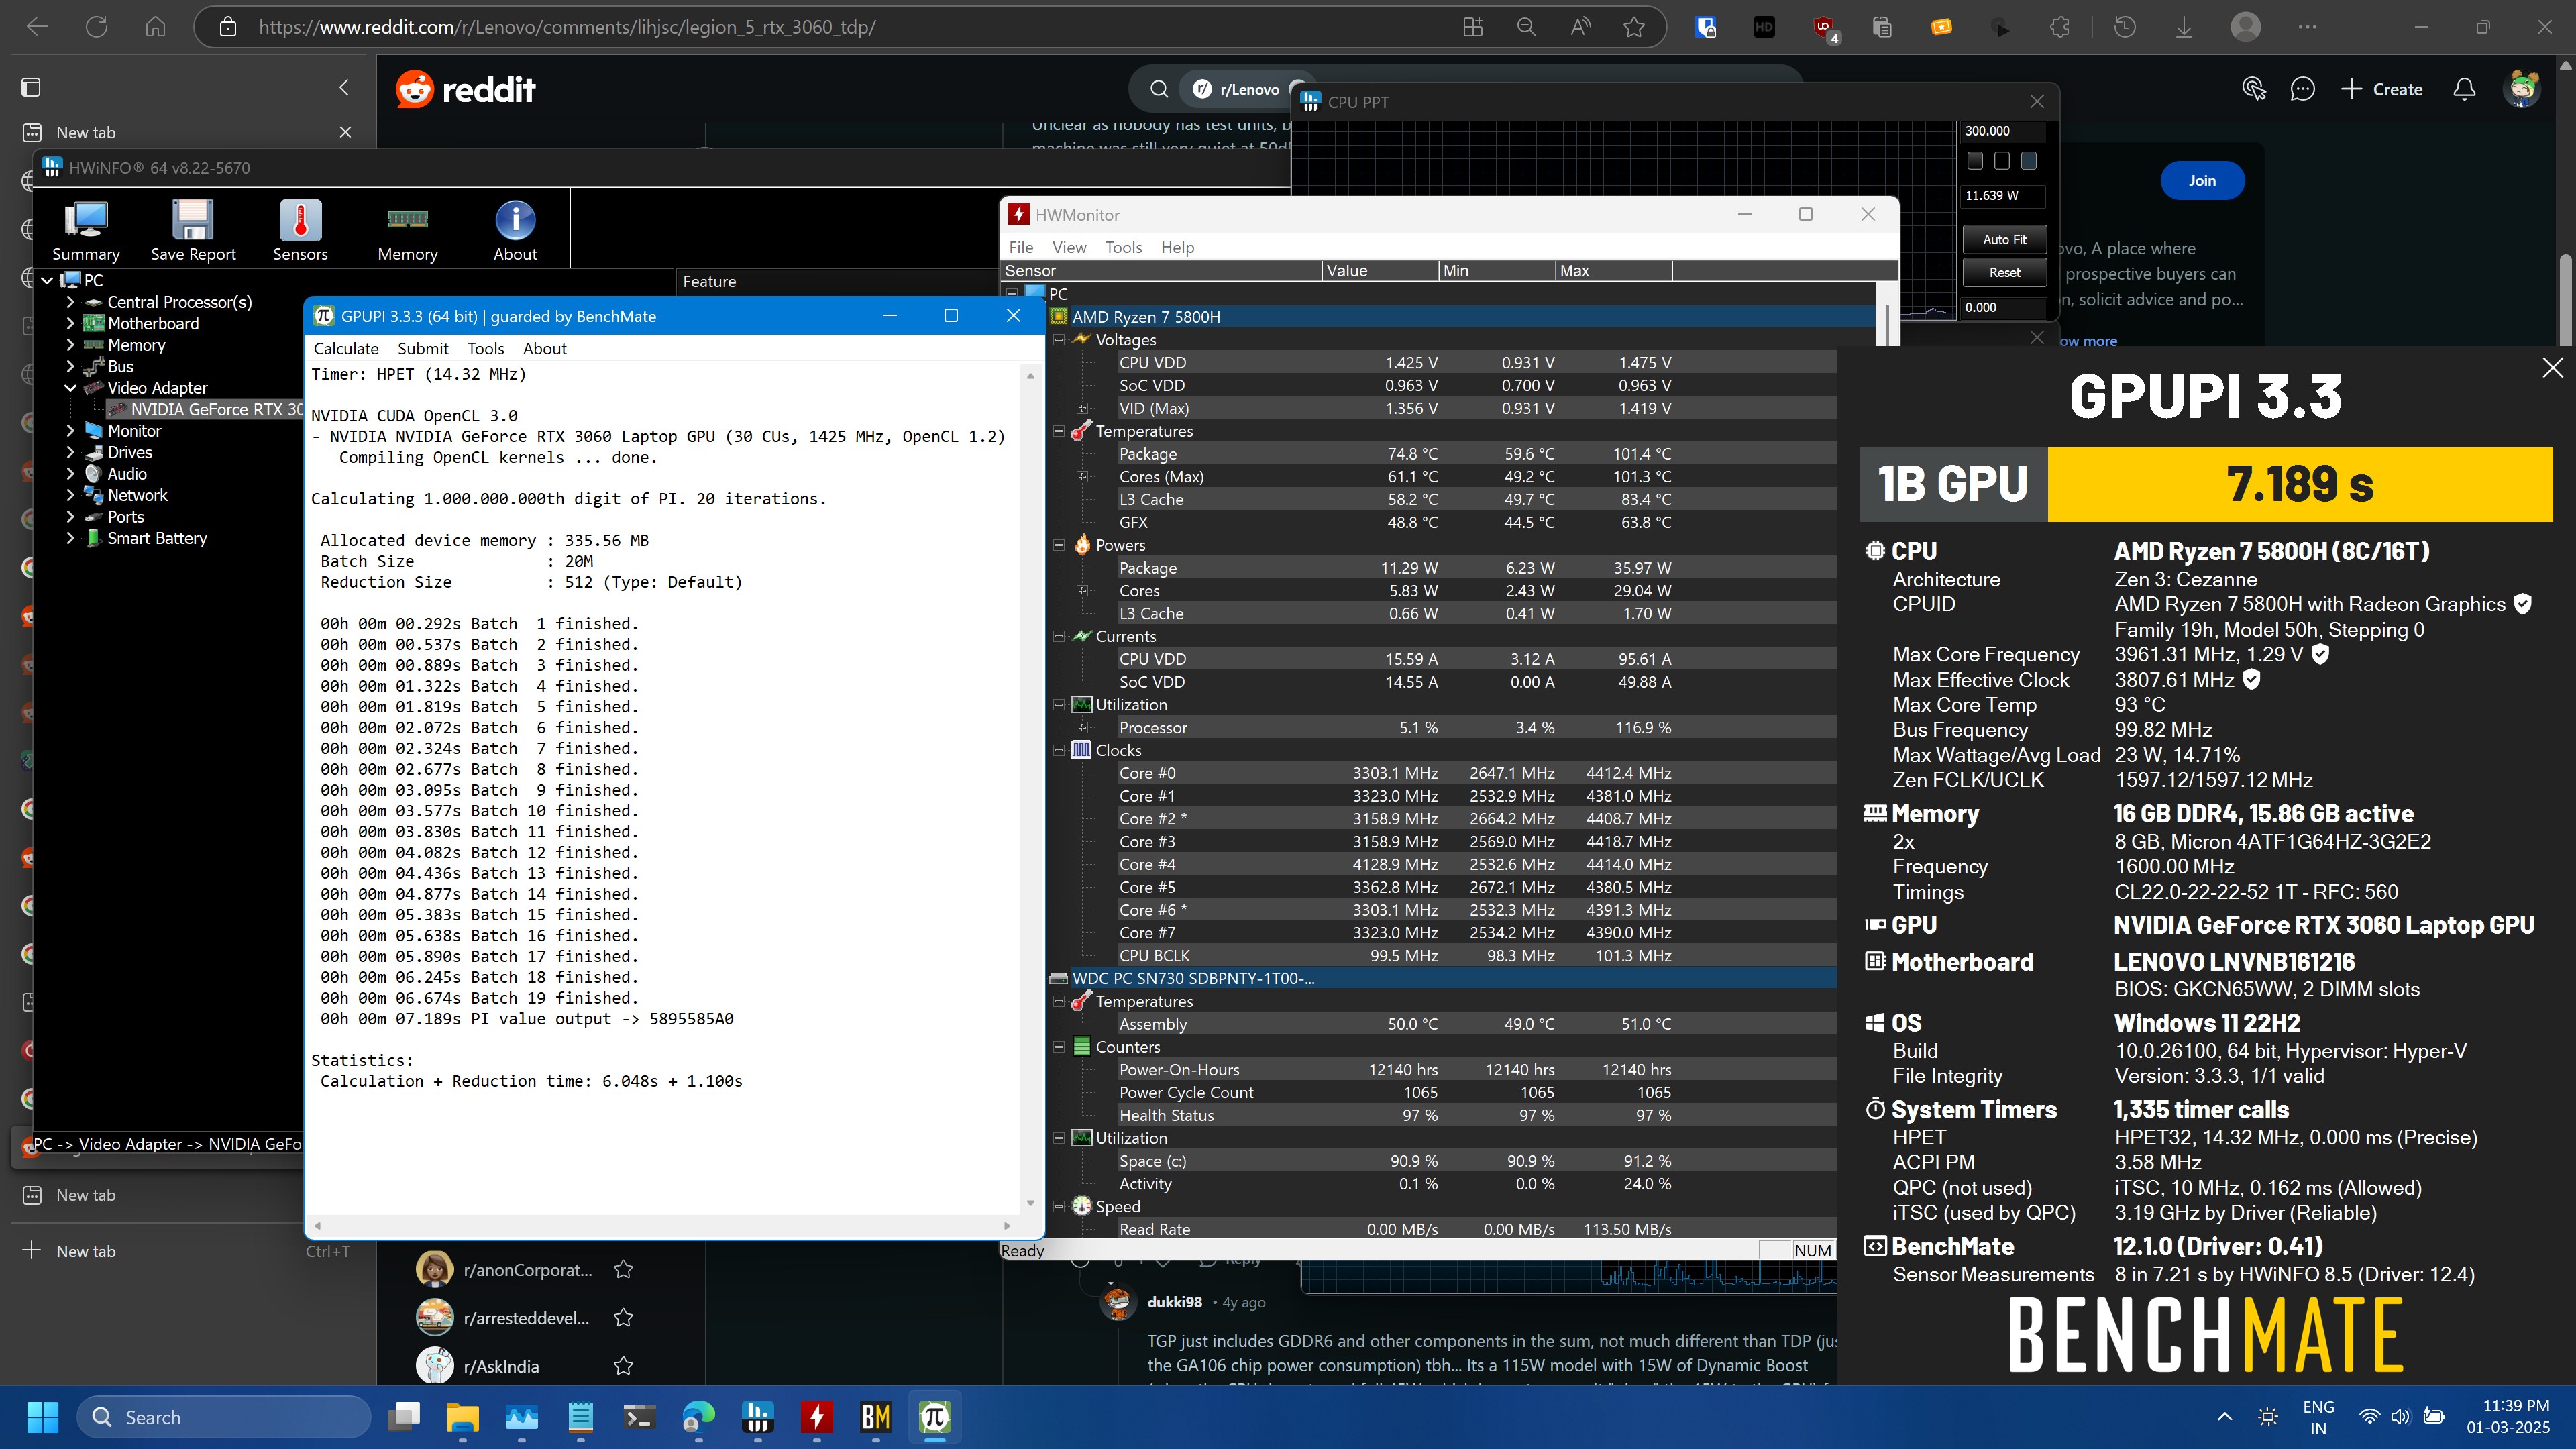Screen dimensions: 2576x1449
Task: Collapse the vertical tabs pane chevron
Action: 344,87
